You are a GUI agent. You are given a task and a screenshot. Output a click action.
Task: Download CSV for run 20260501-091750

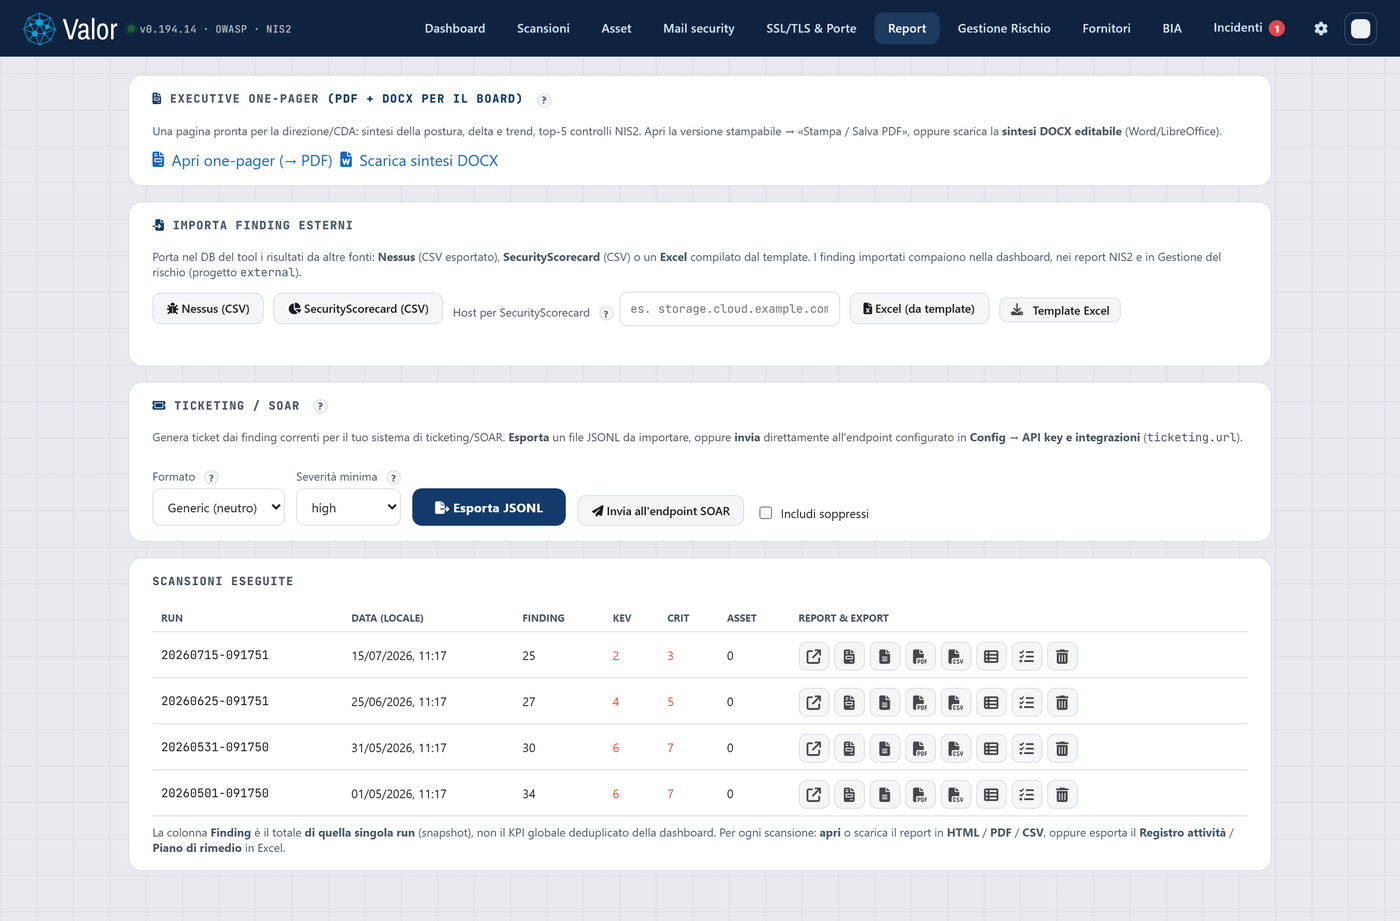click(x=956, y=795)
